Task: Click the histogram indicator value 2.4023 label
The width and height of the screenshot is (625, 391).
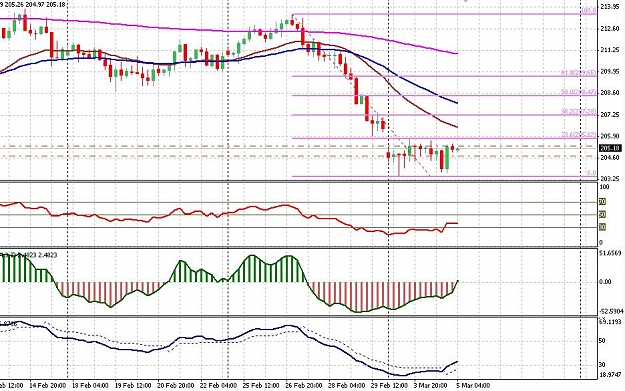Action: 47,254
